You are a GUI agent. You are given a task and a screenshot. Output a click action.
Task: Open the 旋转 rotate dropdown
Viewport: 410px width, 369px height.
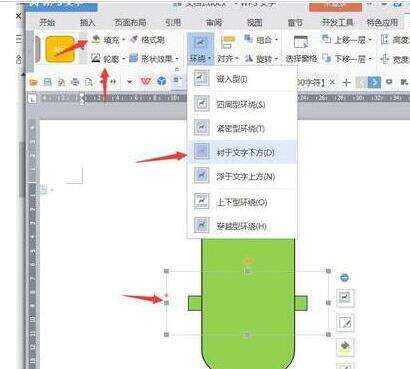pyautogui.click(x=261, y=59)
